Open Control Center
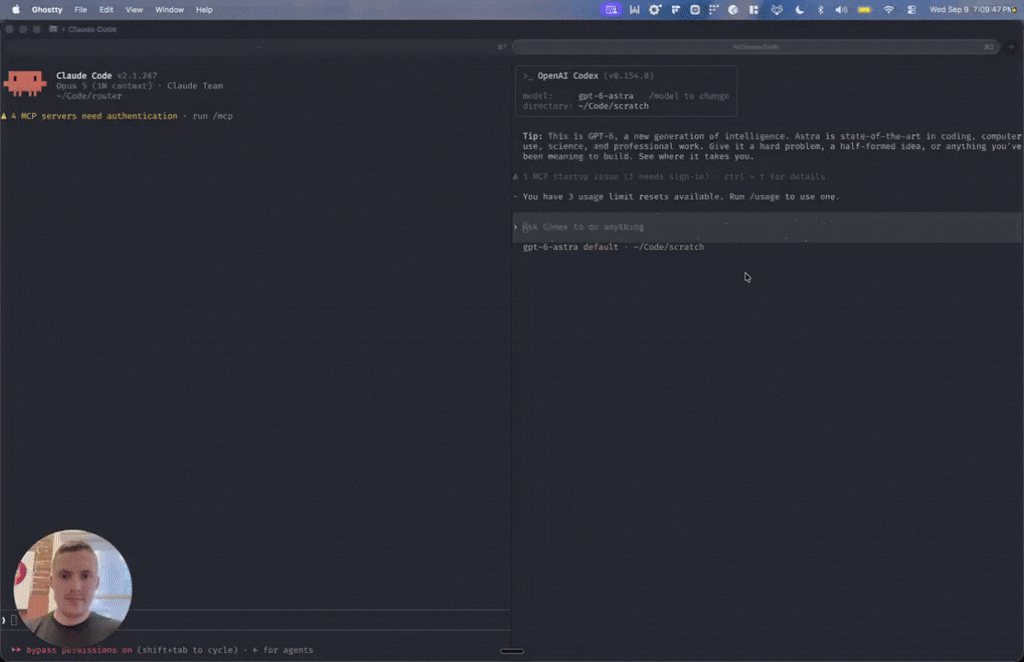Image resolution: width=1024 pixels, height=662 pixels. (911, 10)
